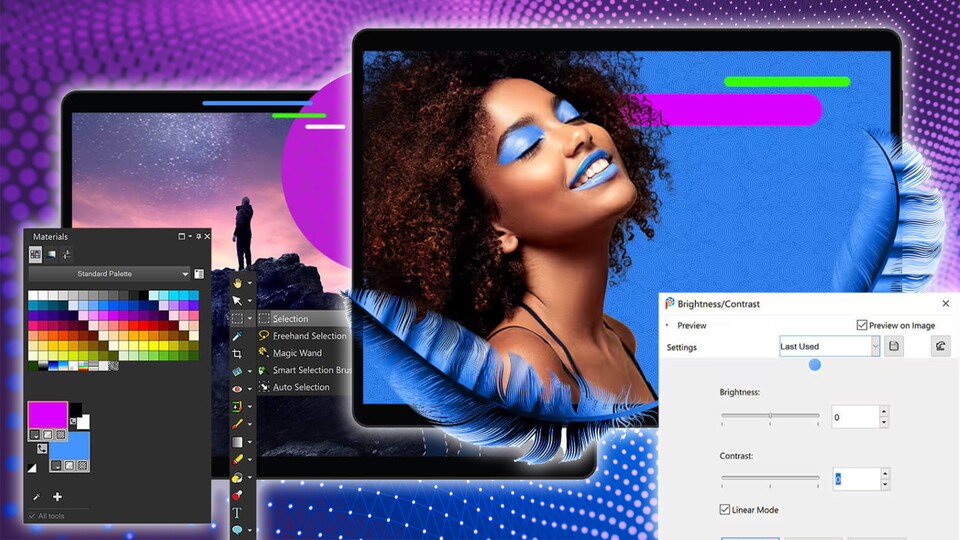Increase Contrast value with up stepper

(885, 473)
